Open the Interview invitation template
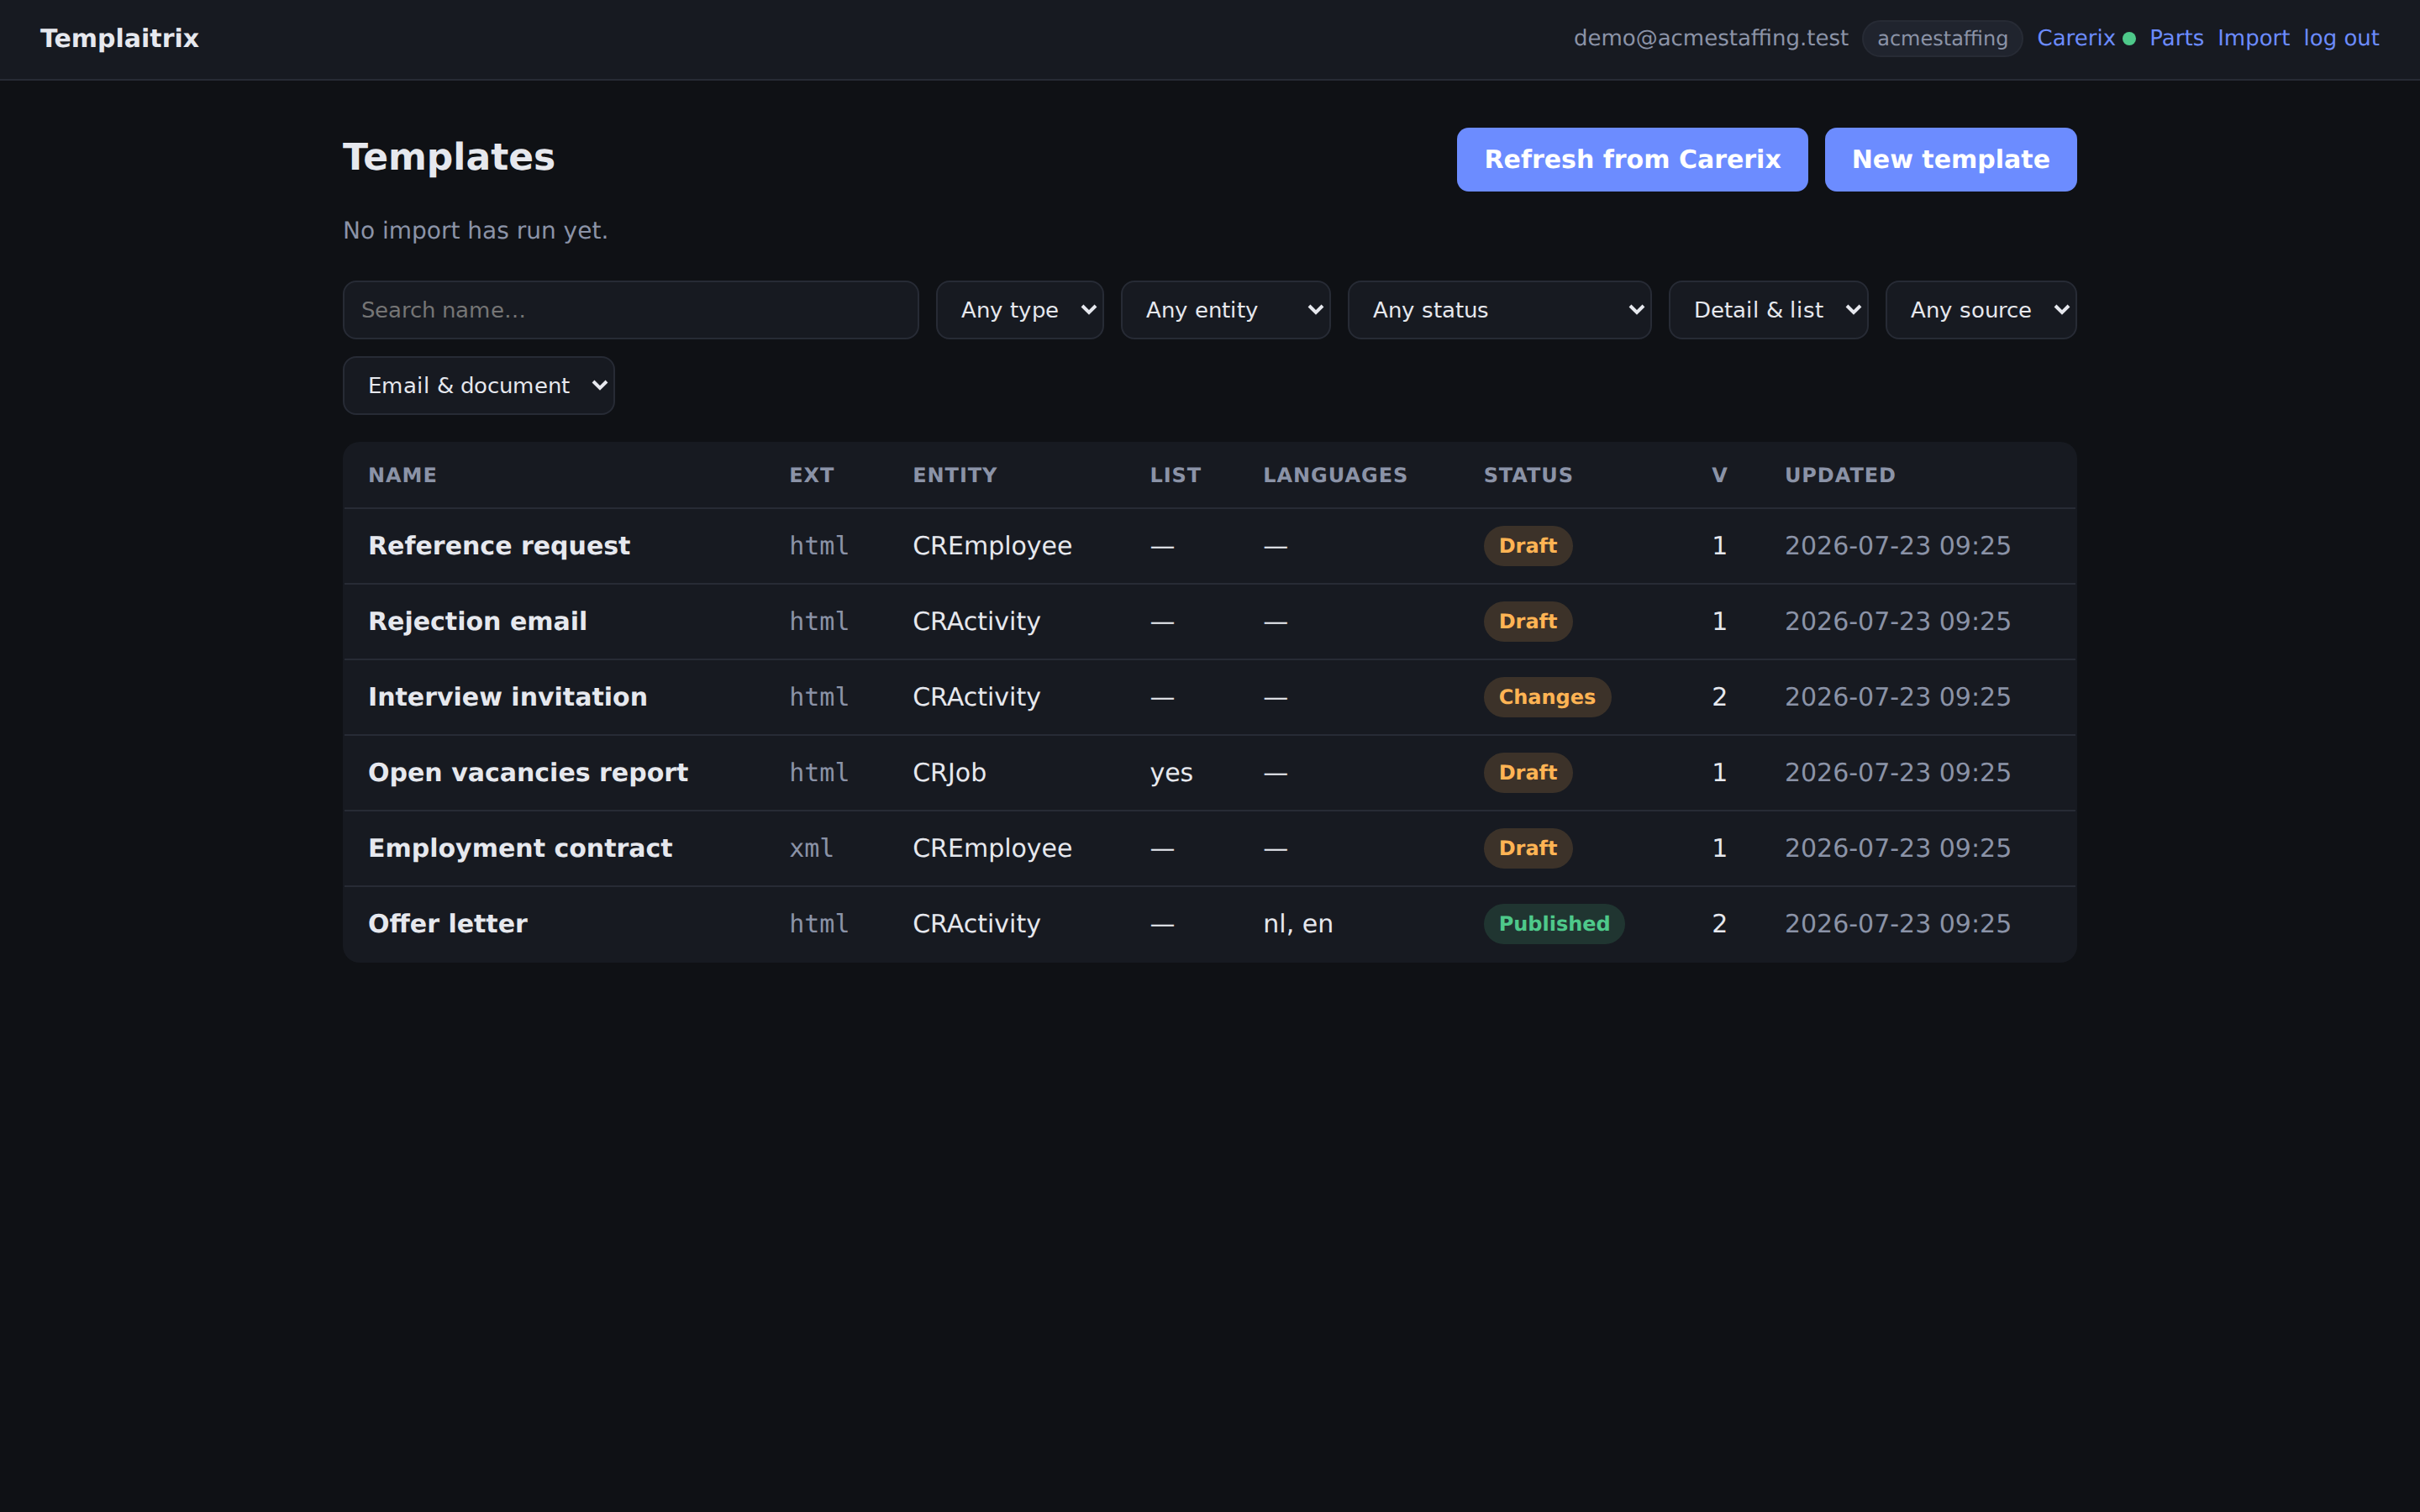 pos(507,697)
